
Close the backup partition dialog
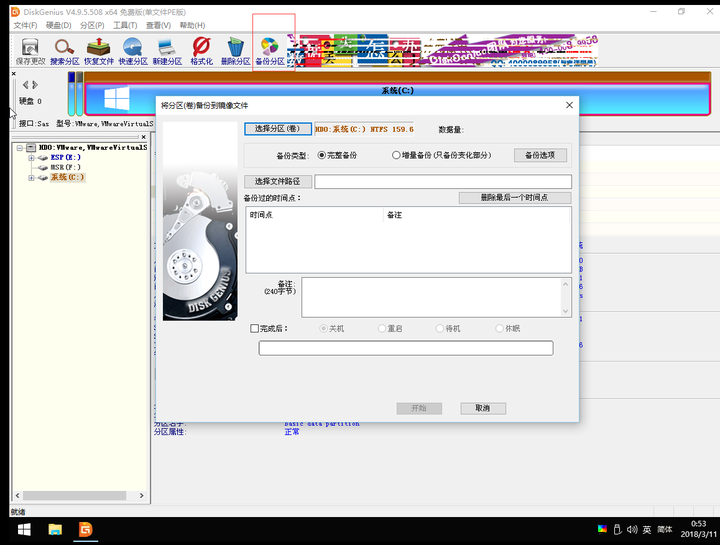569,105
